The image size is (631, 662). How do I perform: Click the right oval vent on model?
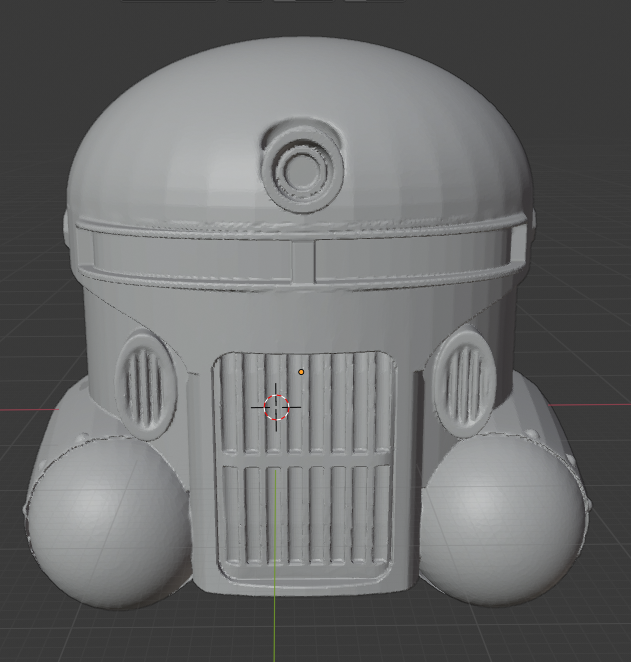pyautogui.click(x=464, y=380)
